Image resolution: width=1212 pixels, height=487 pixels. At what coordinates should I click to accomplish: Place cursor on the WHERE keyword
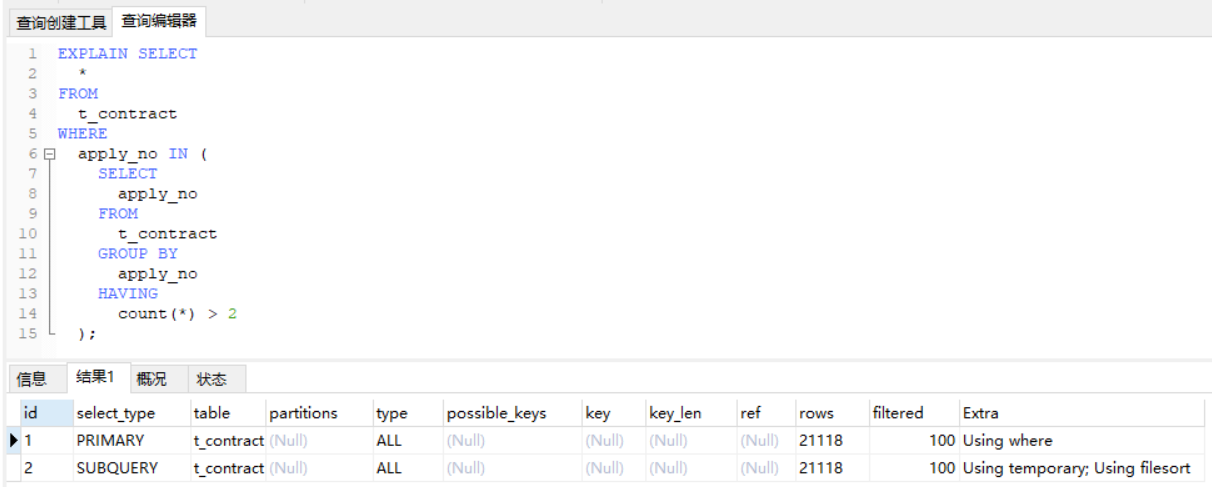click(82, 134)
